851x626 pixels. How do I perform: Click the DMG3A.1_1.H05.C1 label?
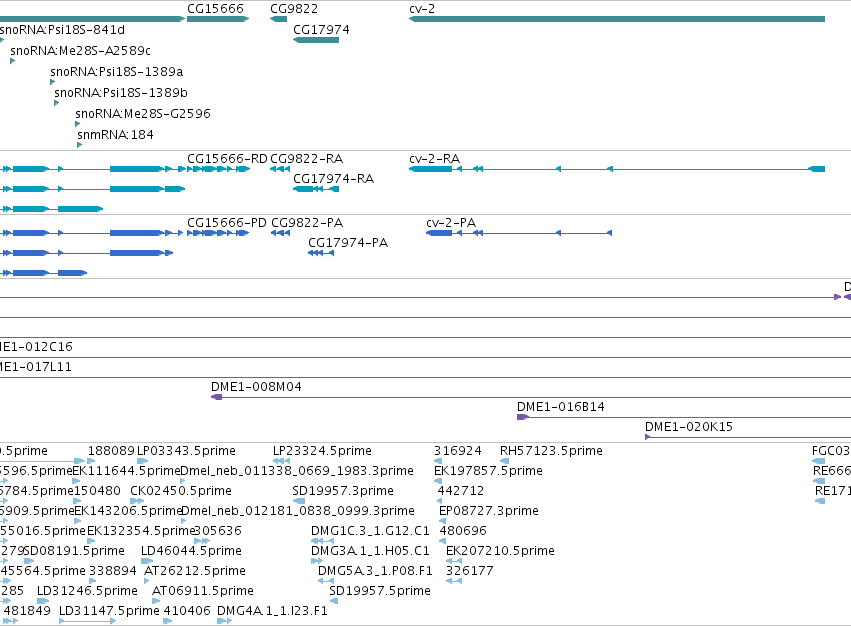point(370,551)
